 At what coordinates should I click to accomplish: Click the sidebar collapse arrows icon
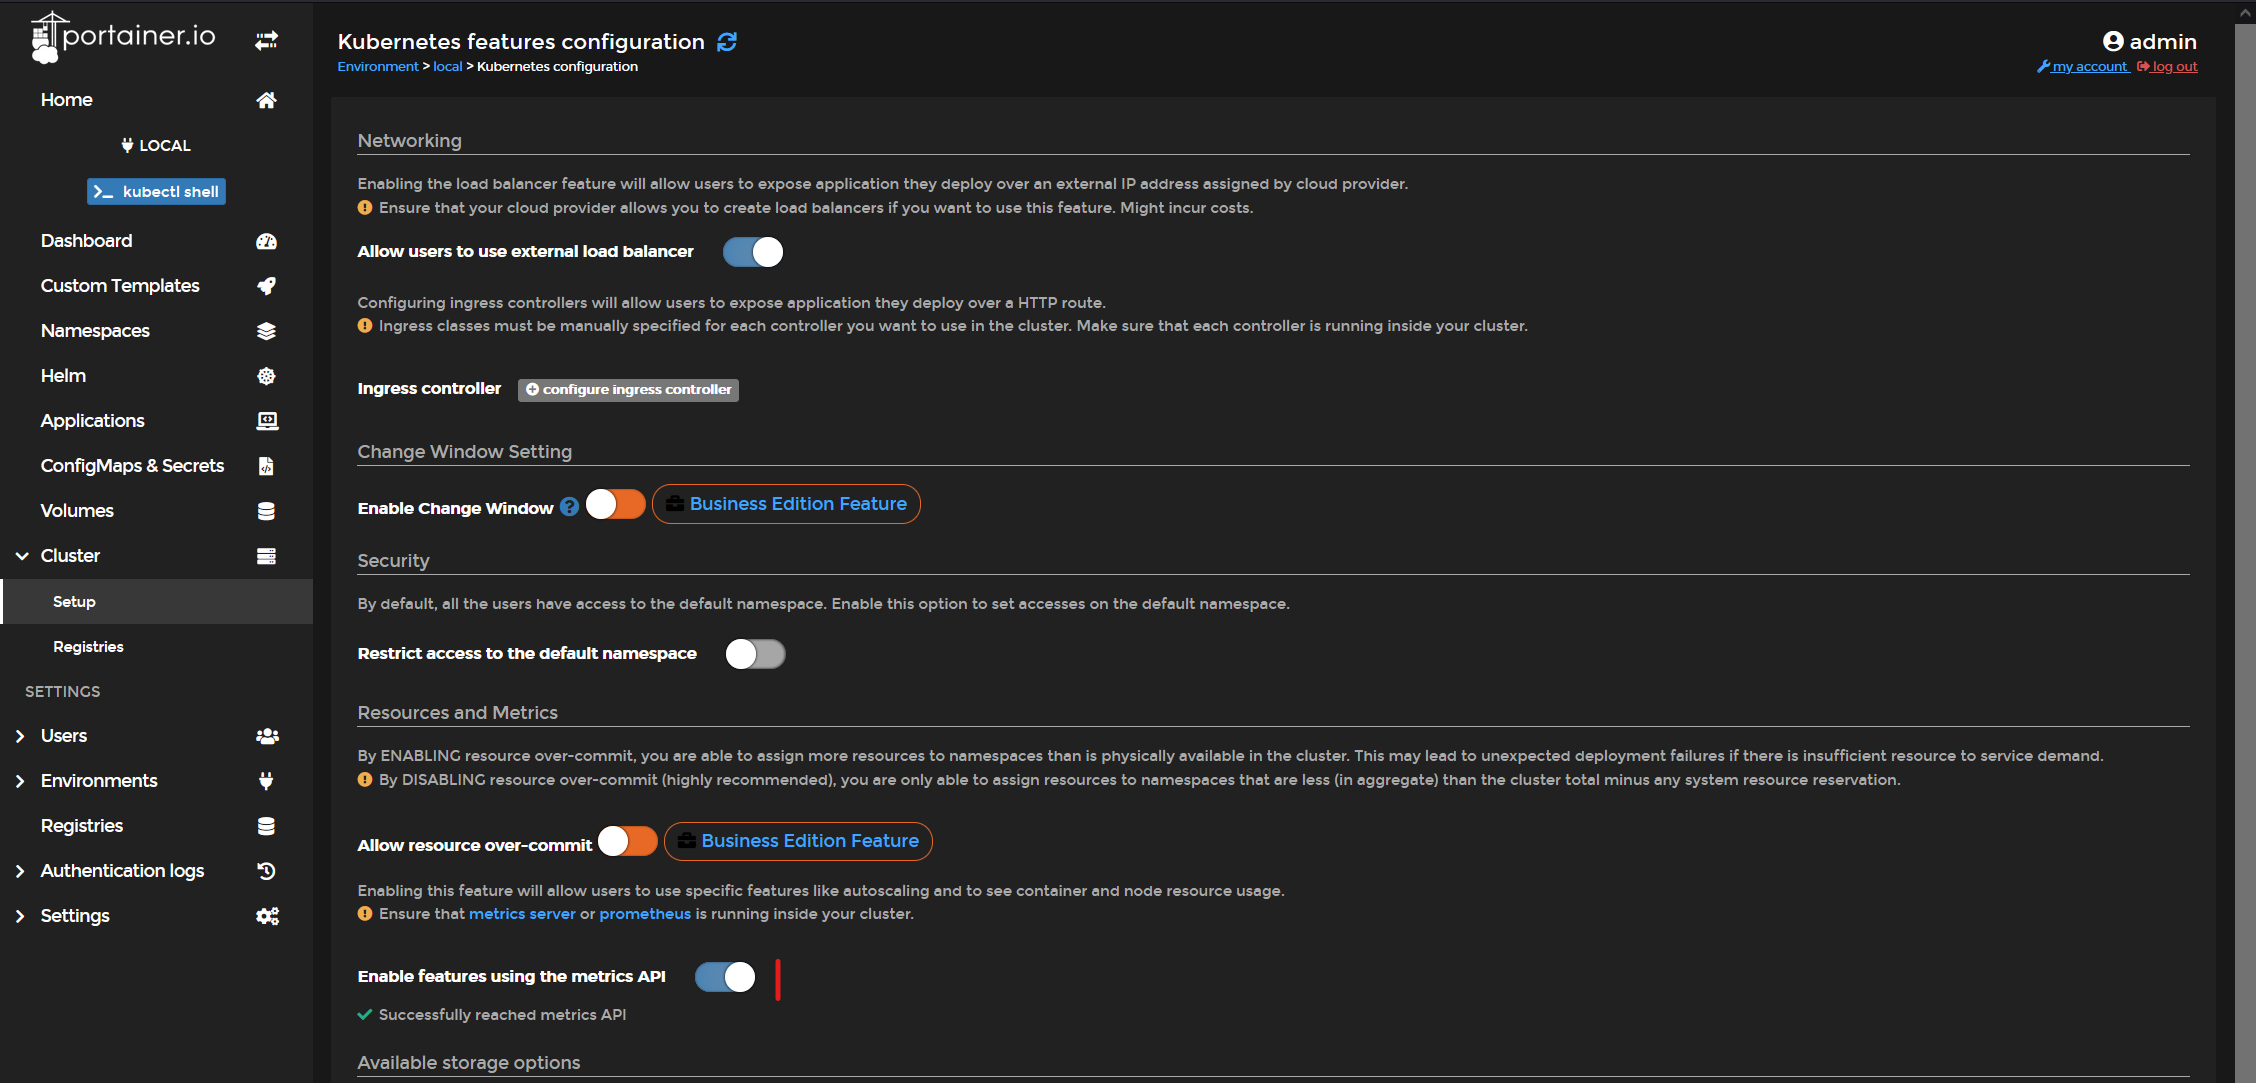[x=266, y=40]
